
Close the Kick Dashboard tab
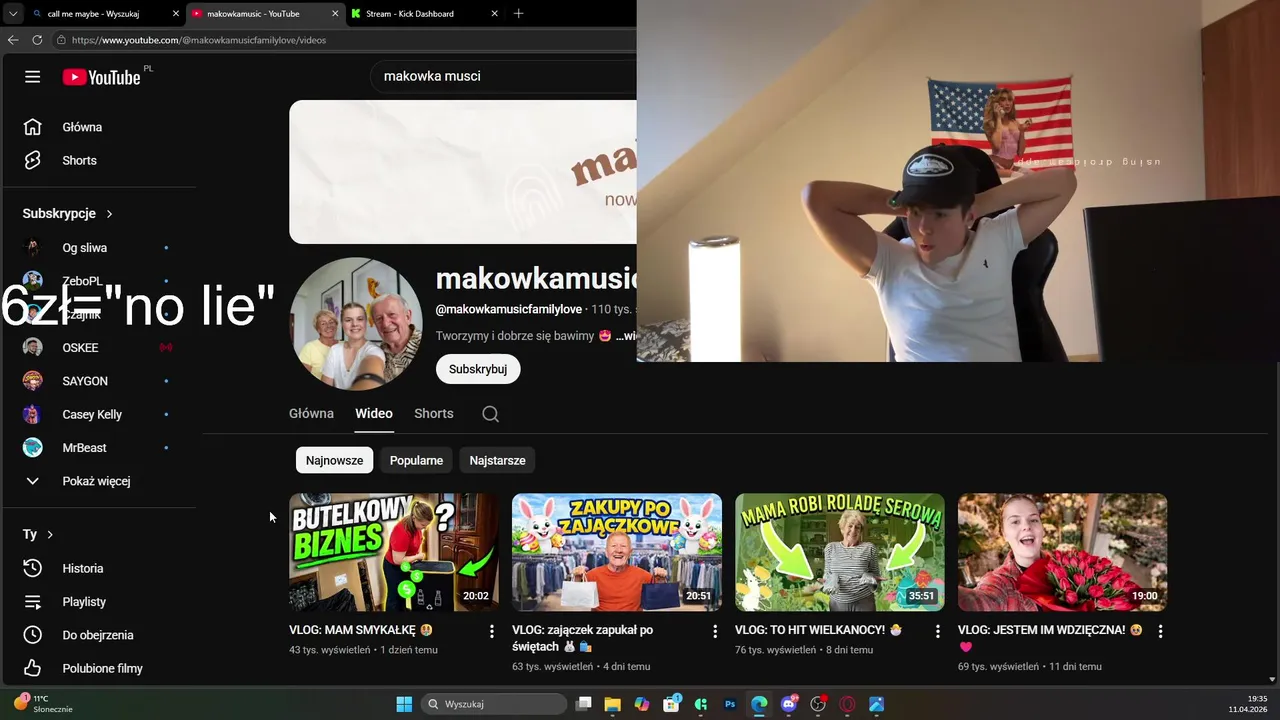pyautogui.click(x=494, y=14)
